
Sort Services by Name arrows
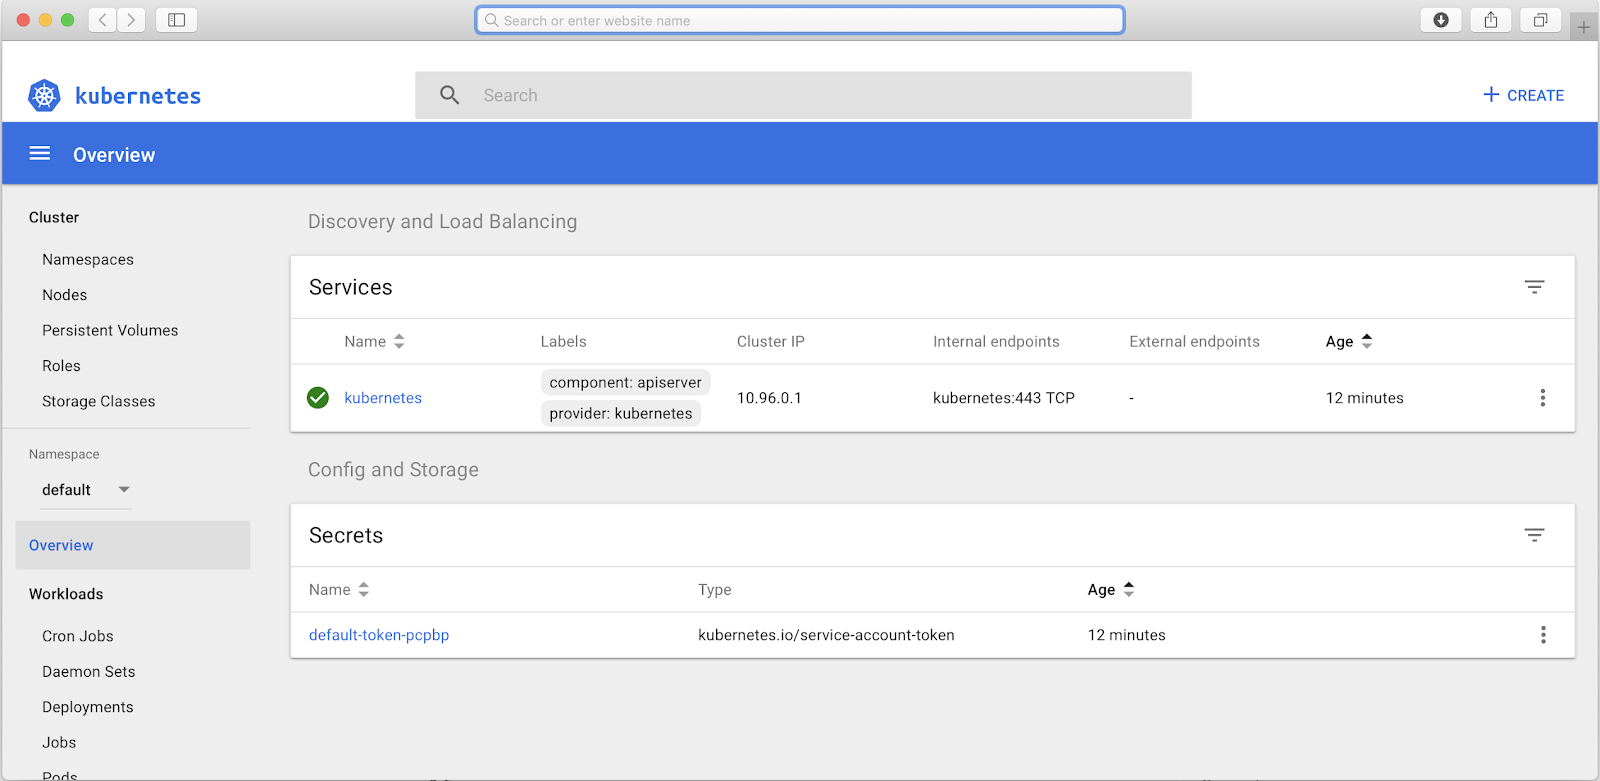tap(399, 341)
